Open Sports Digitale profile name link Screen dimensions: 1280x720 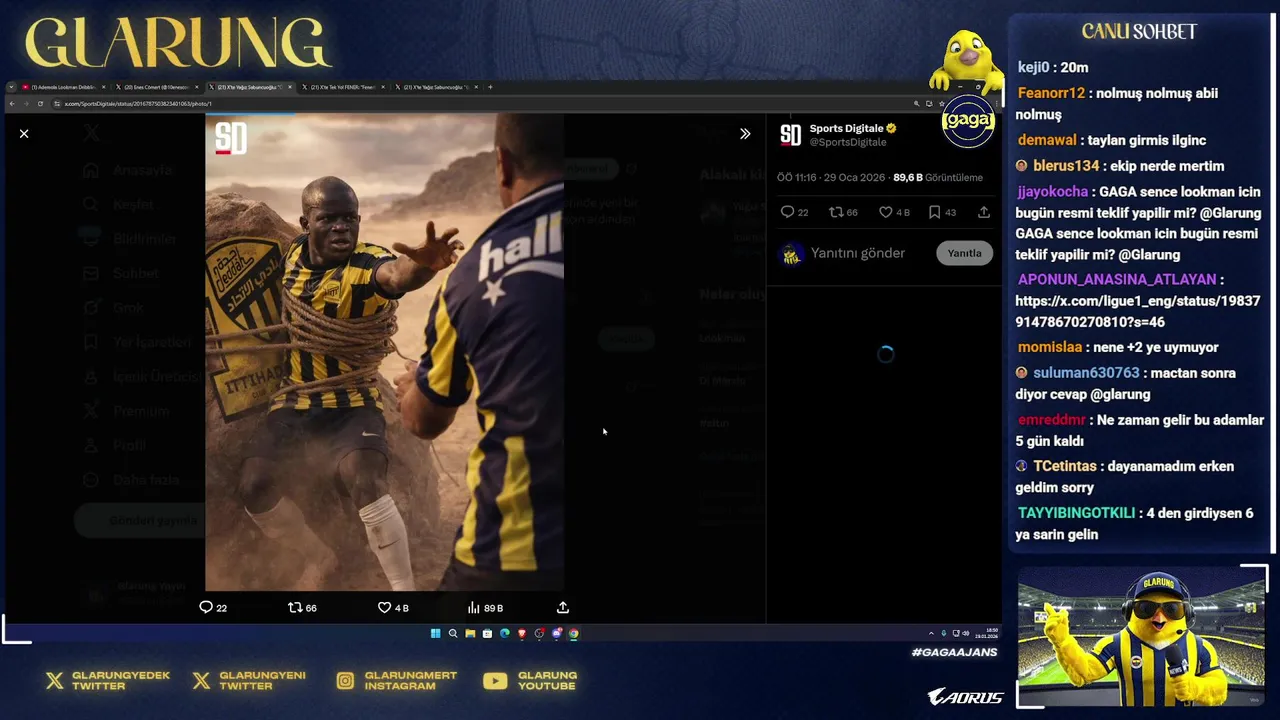(846, 128)
